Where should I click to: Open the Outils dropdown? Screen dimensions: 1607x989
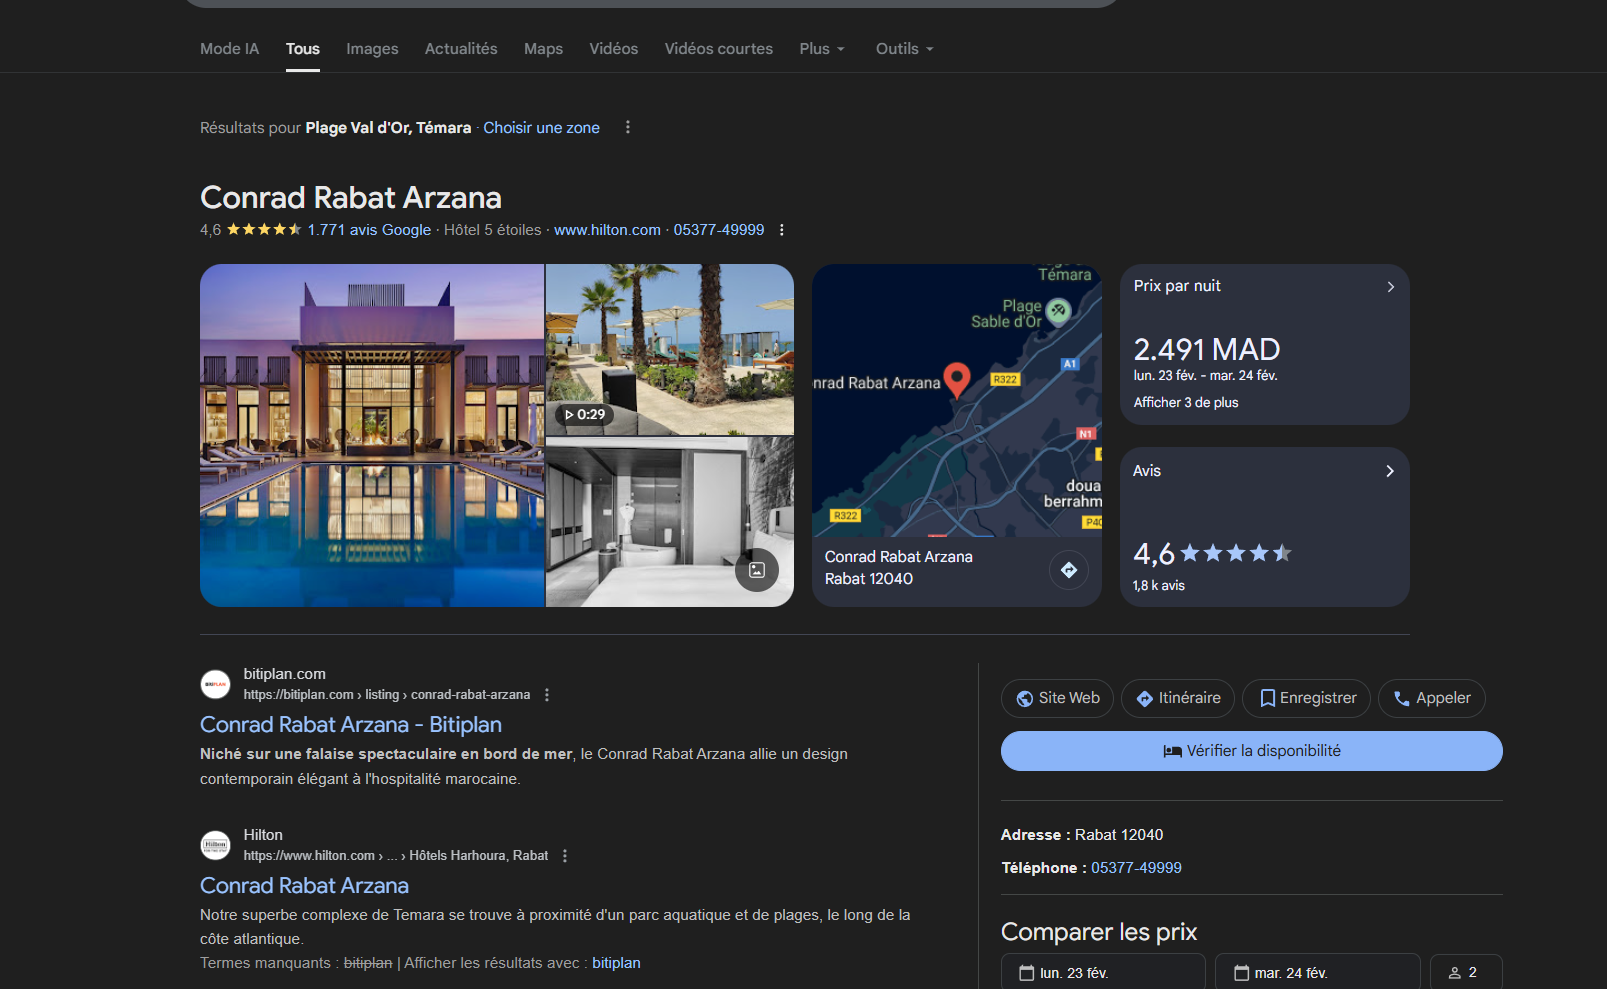tap(904, 49)
